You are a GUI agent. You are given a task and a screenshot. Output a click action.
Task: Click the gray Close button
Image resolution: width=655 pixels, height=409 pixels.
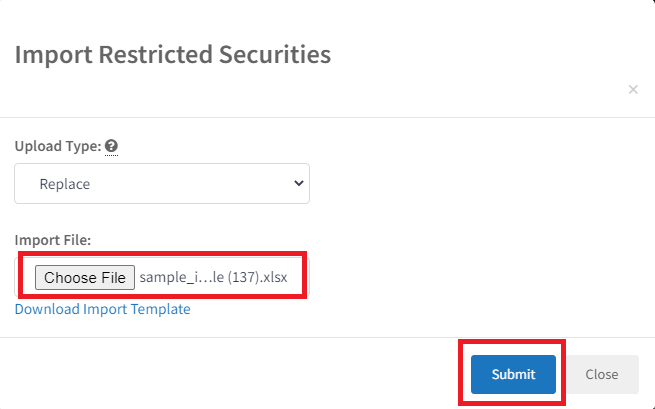tap(602, 374)
